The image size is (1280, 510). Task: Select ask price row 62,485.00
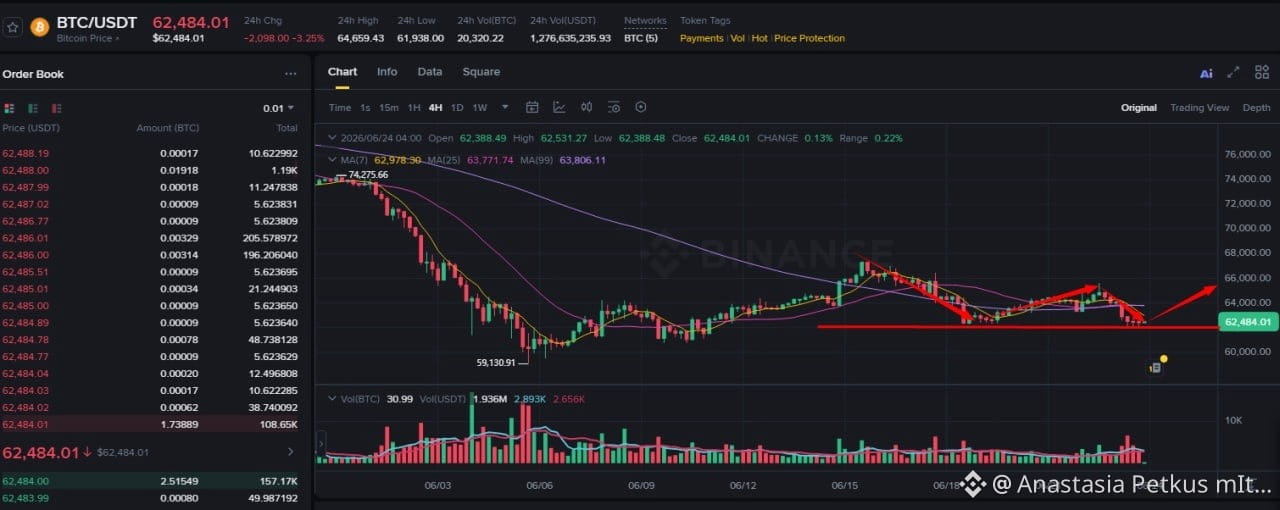(x=150, y=306)
